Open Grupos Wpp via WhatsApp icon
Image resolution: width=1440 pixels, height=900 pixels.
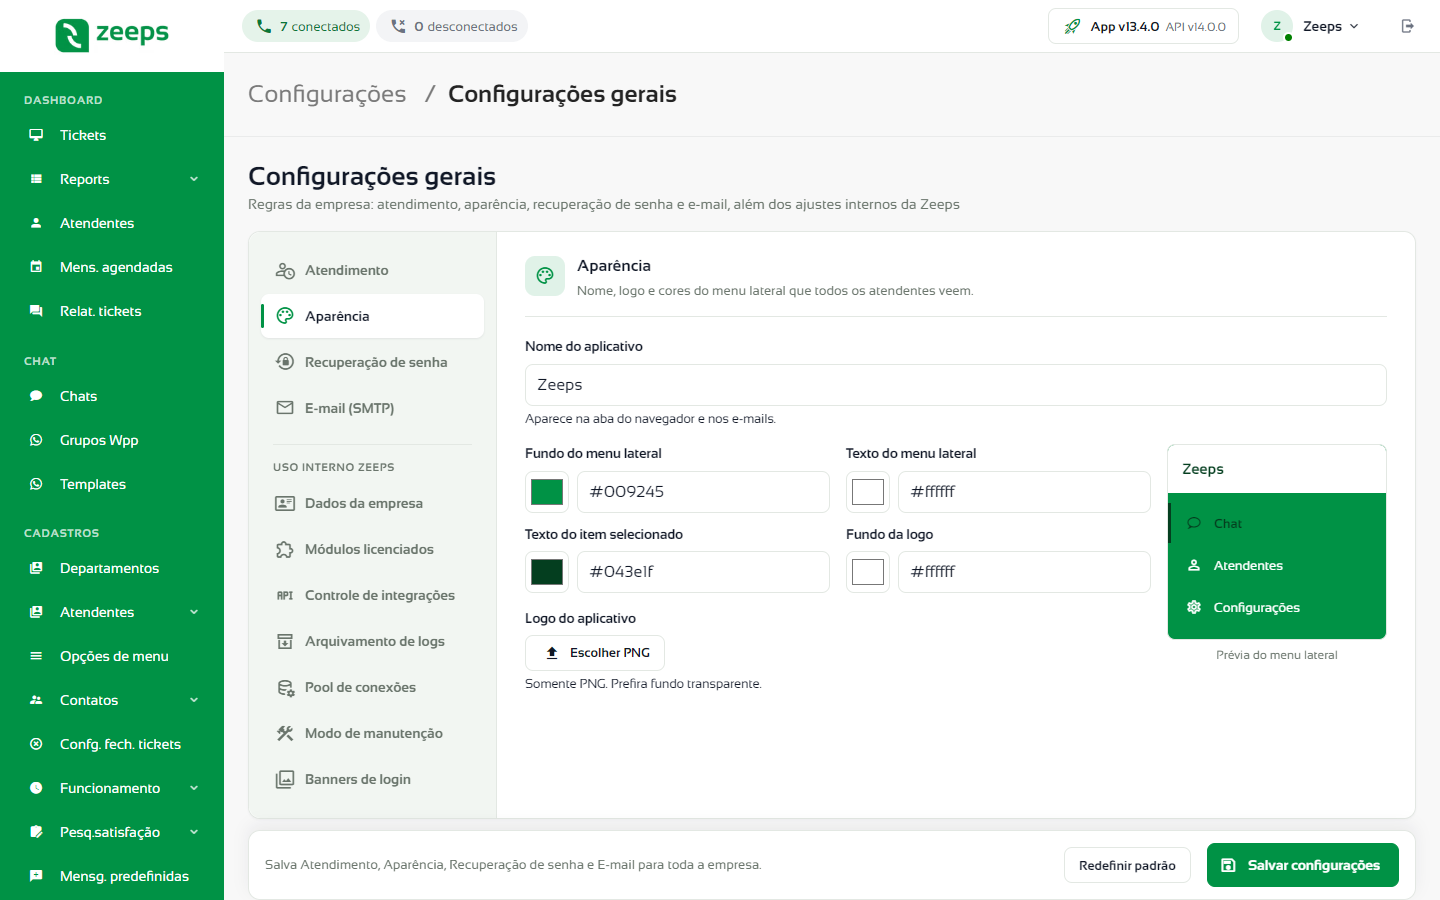pos(36,440)
